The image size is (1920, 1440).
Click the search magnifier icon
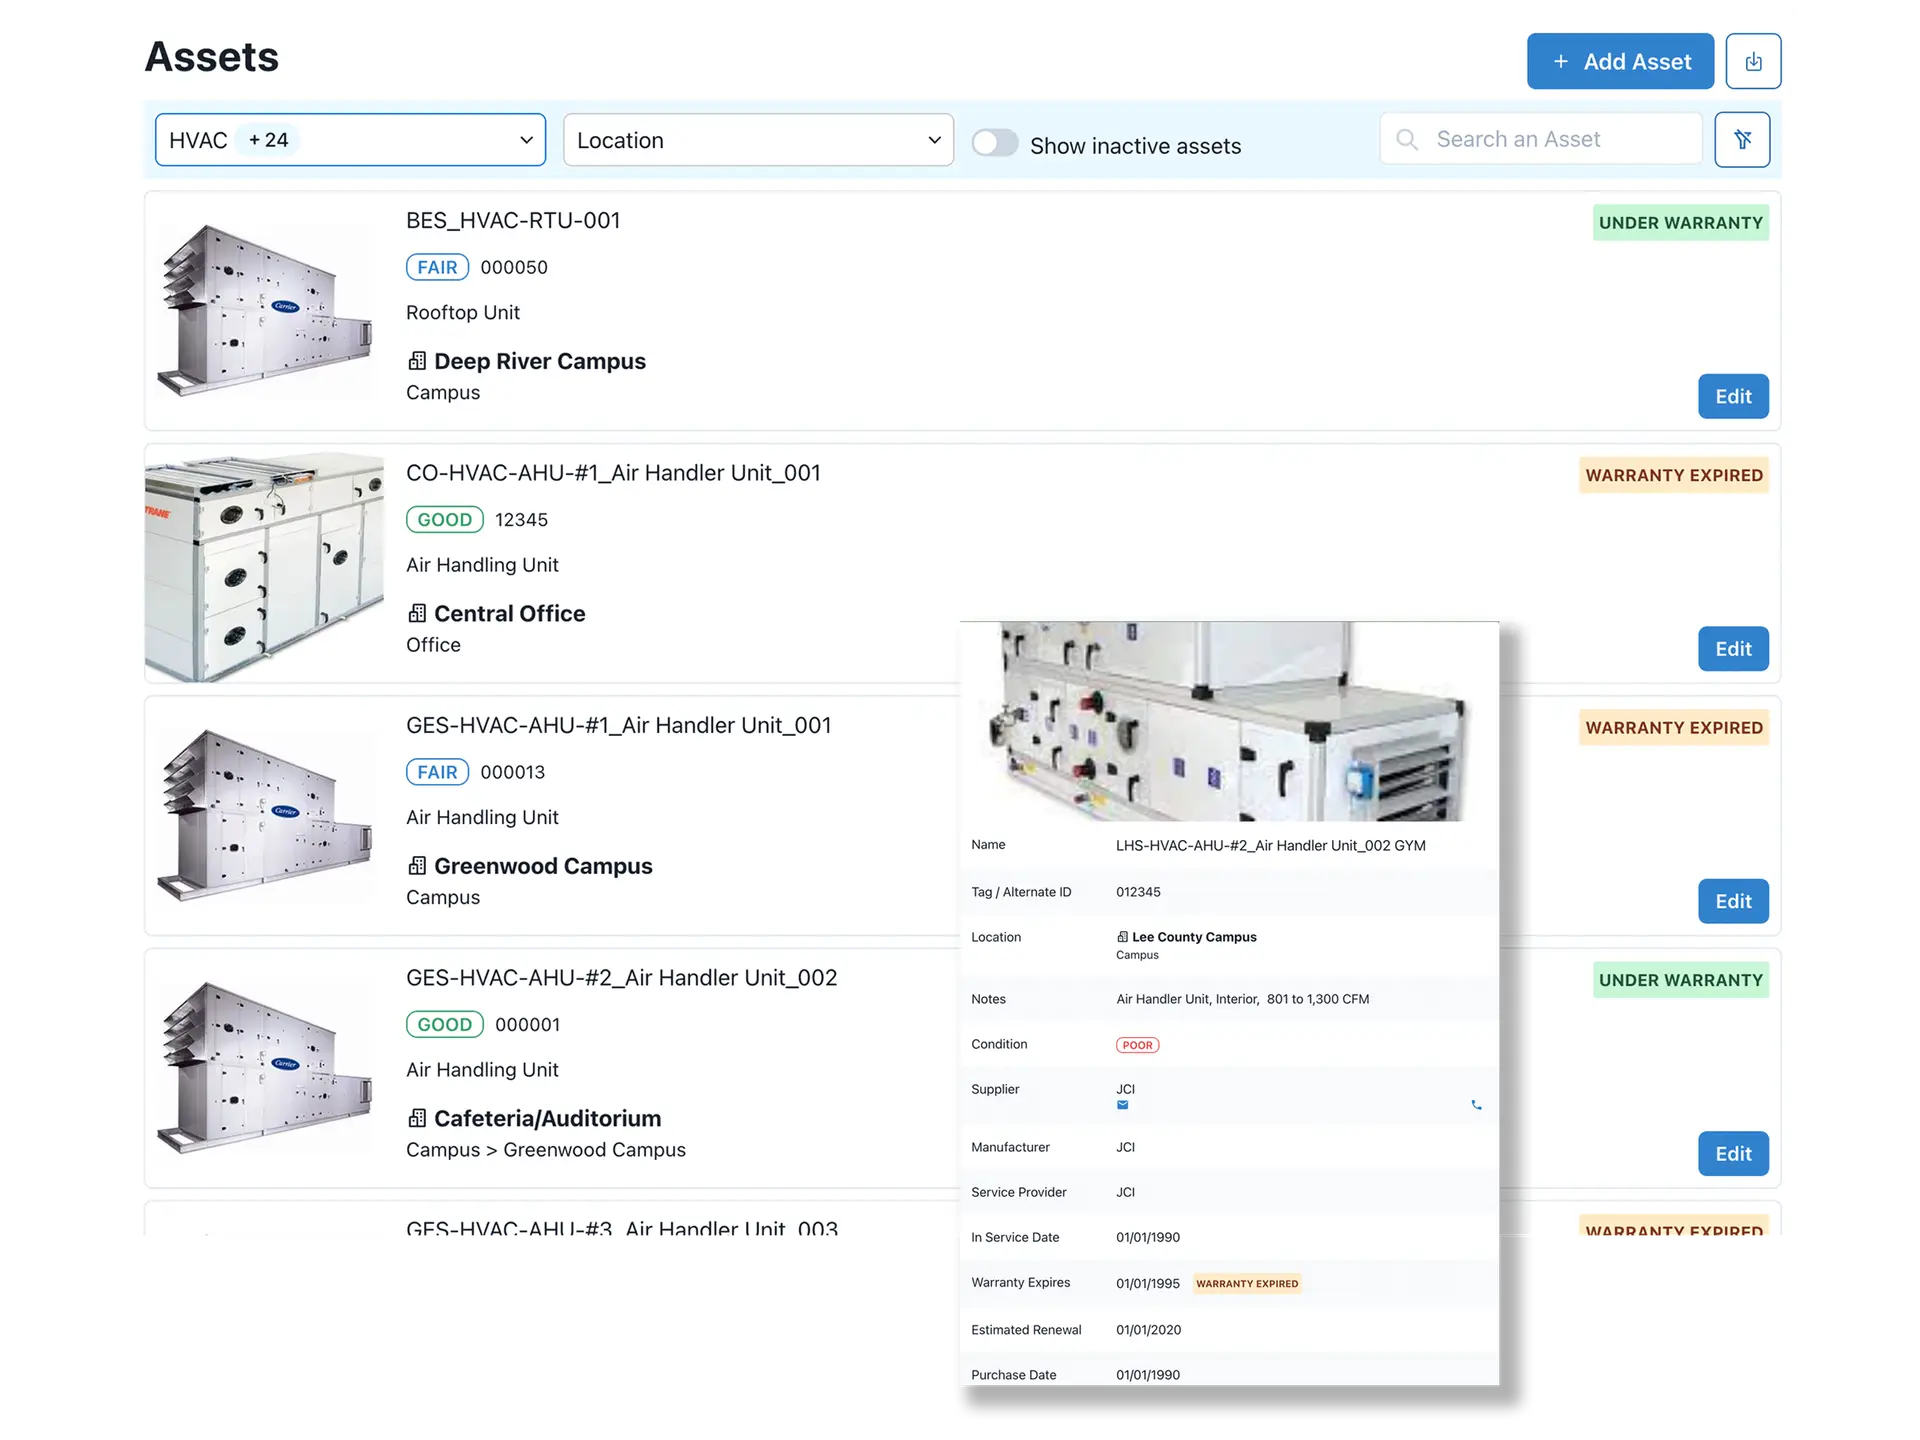click(1407, 140)
